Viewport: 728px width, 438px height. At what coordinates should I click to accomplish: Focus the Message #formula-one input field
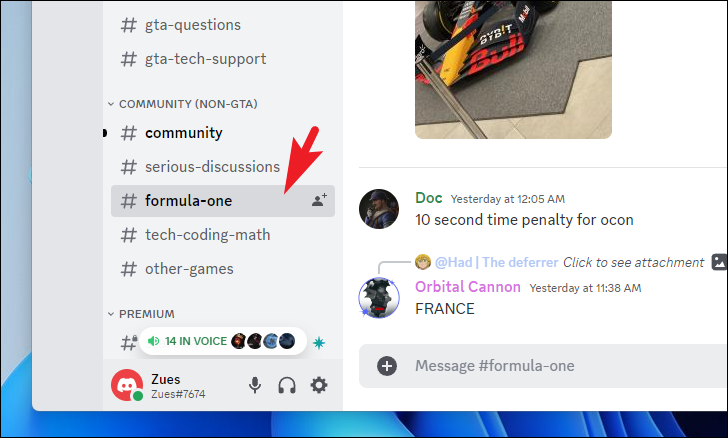[x=543, y=366]
